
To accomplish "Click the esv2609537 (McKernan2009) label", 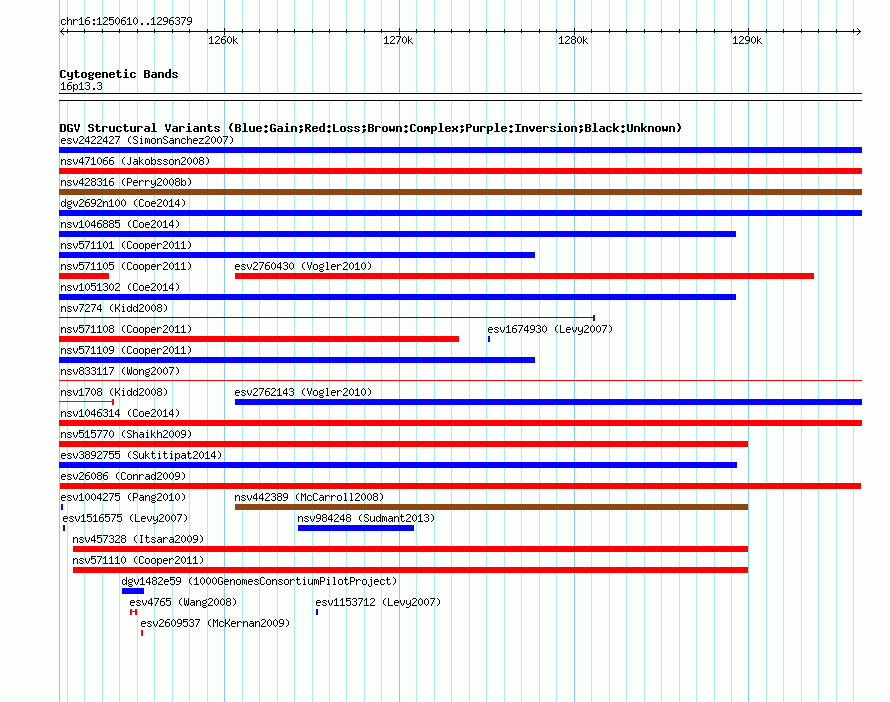I will click(x=215, y=623).
